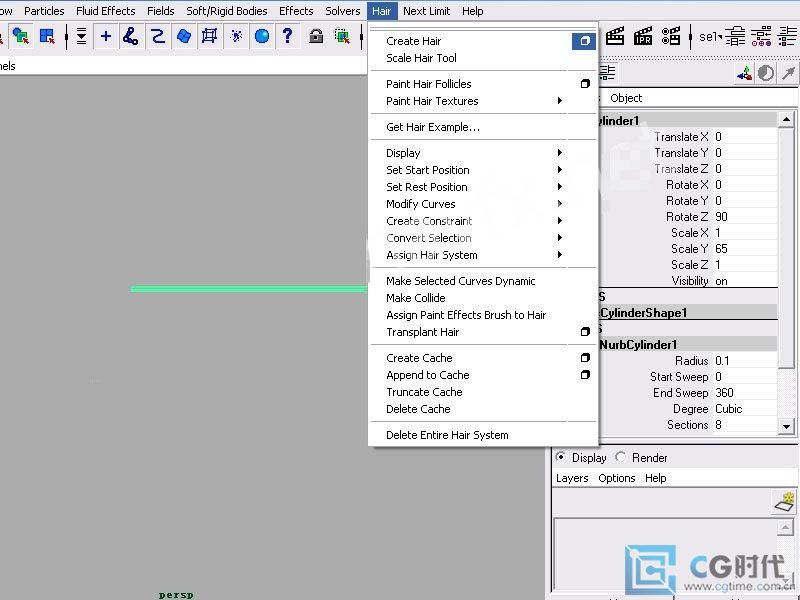The height and width of the screenshot is (600, 800).
Task: Click the plus snap-to-points icon
Action: [x=105, y=36]
